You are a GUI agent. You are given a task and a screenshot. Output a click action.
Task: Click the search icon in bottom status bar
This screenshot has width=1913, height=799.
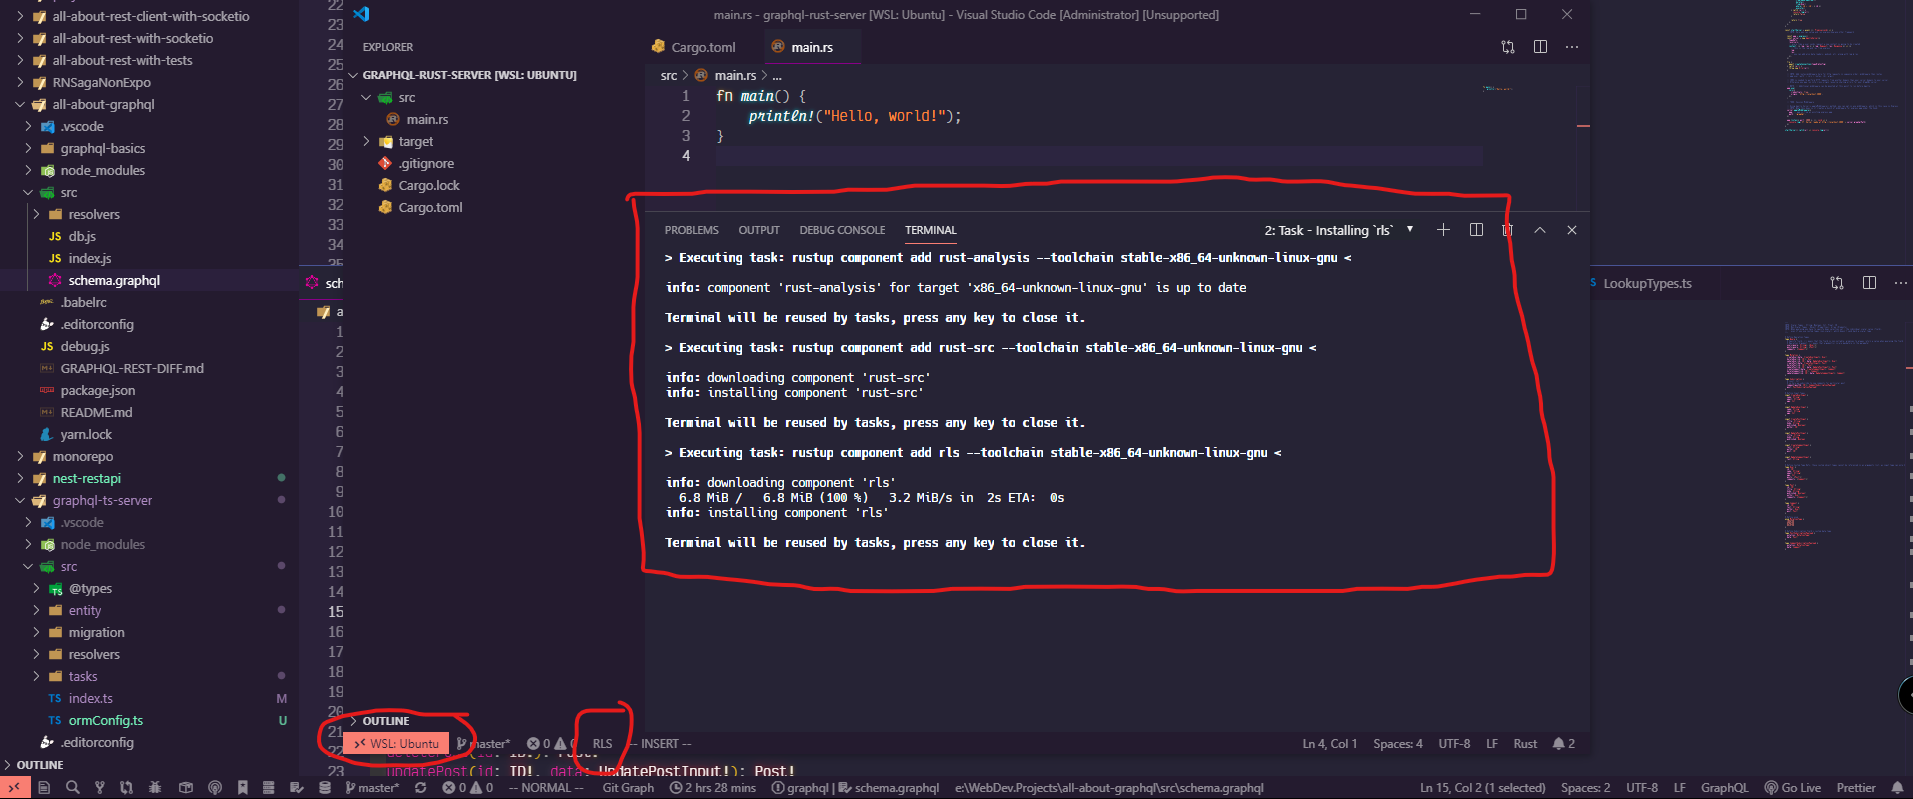tap(72, 788)
